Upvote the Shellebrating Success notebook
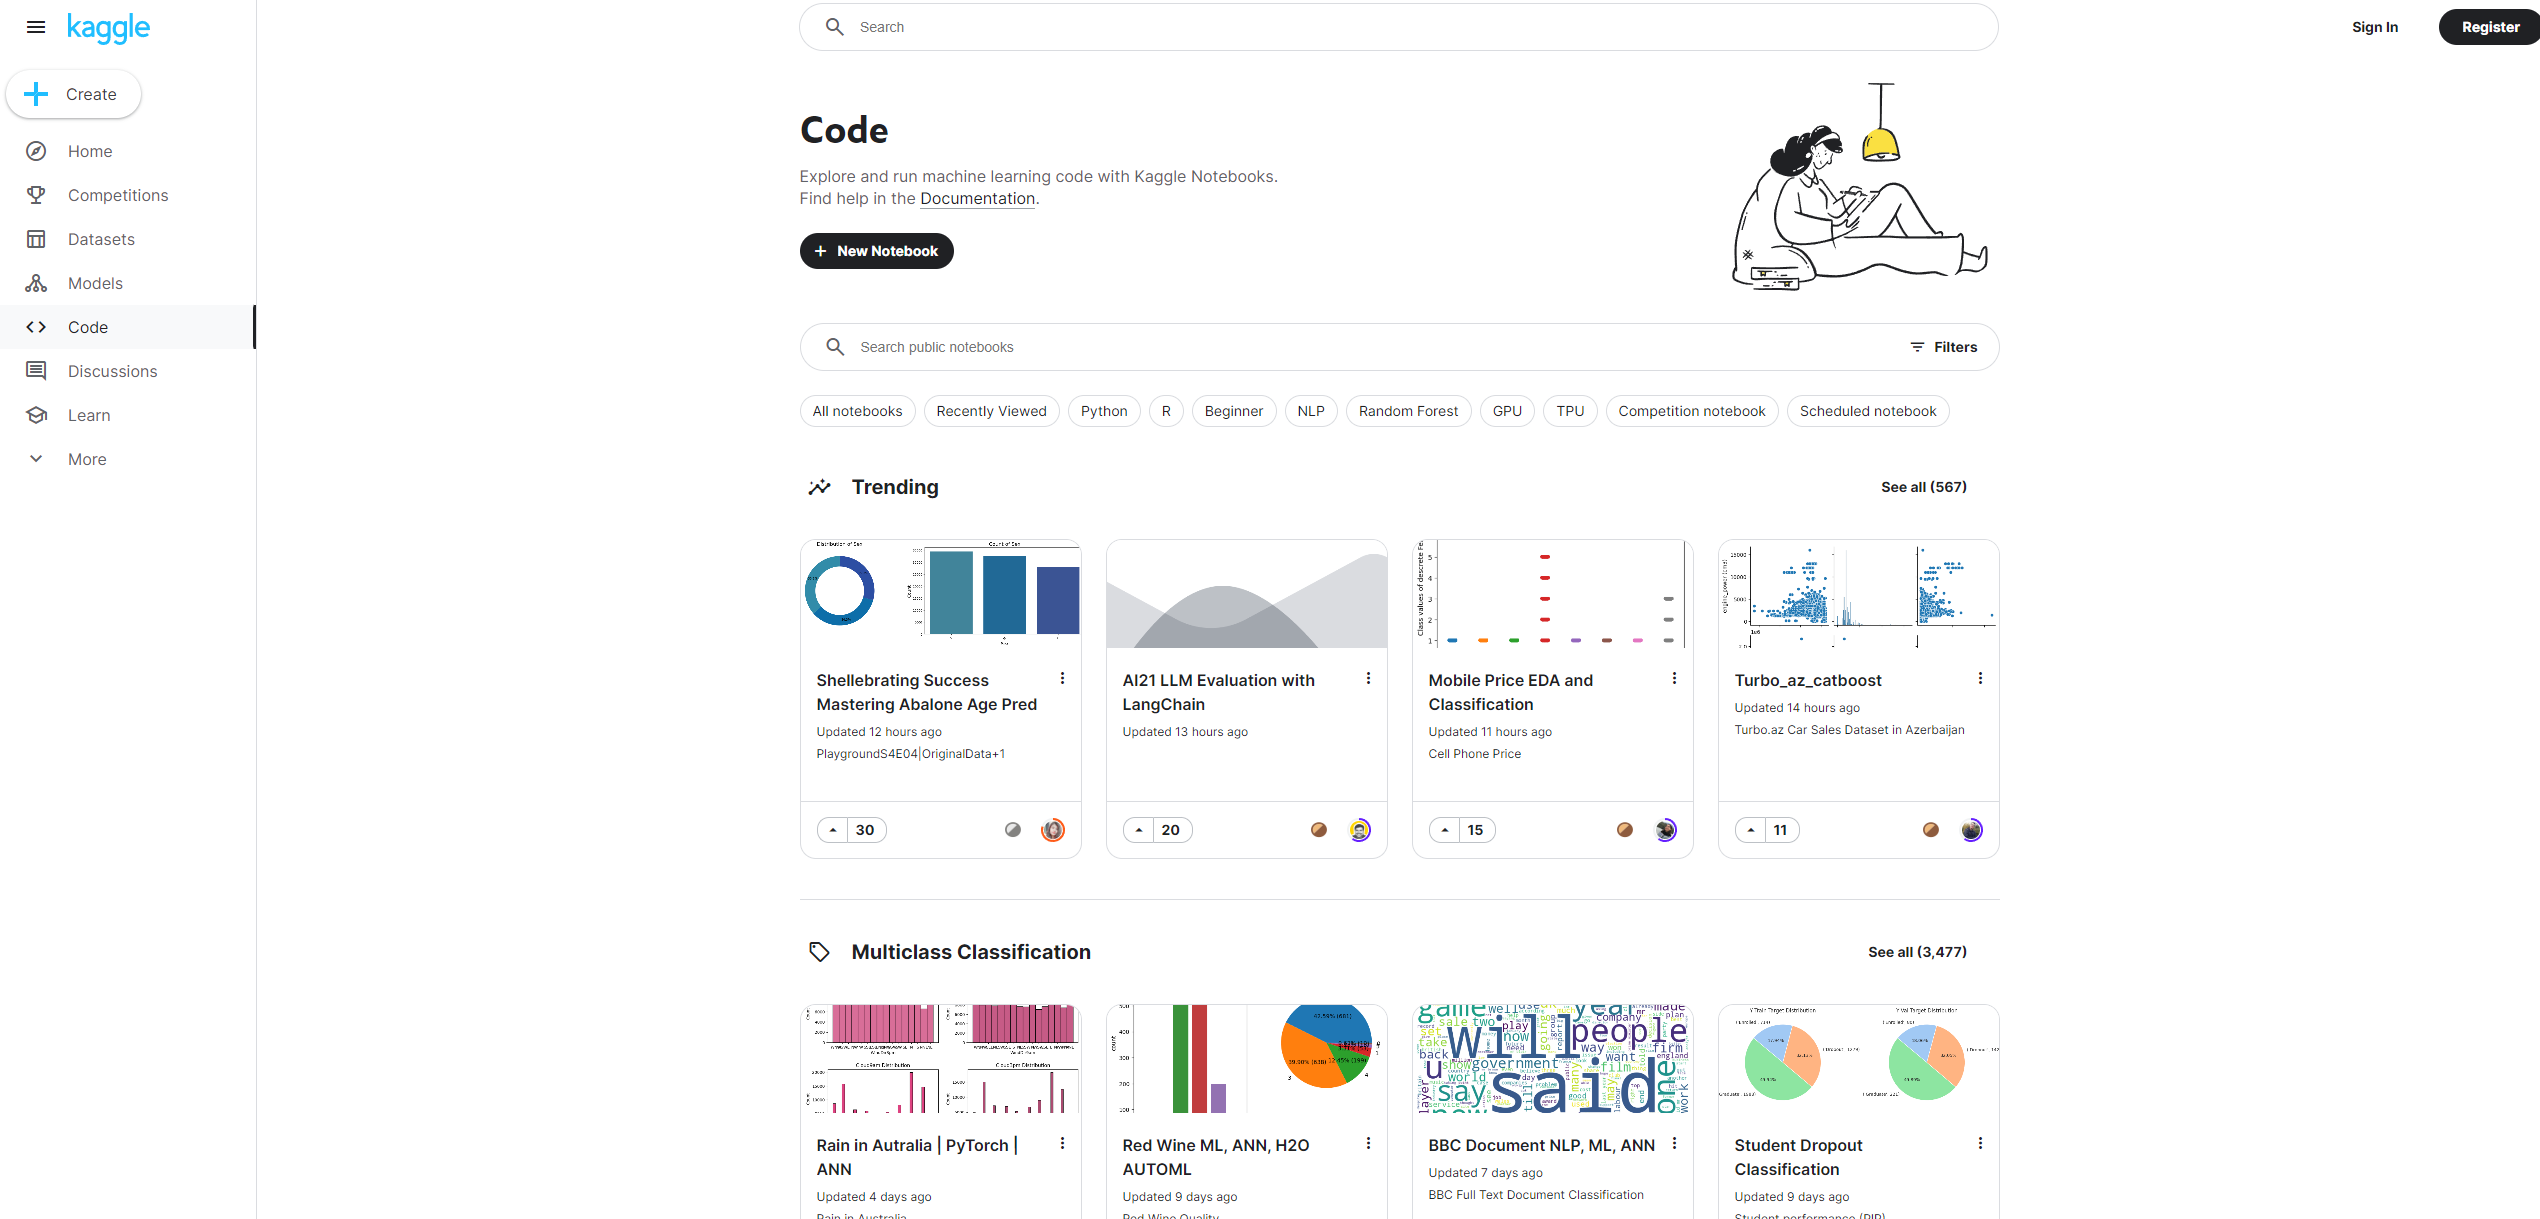 (833, 830)
